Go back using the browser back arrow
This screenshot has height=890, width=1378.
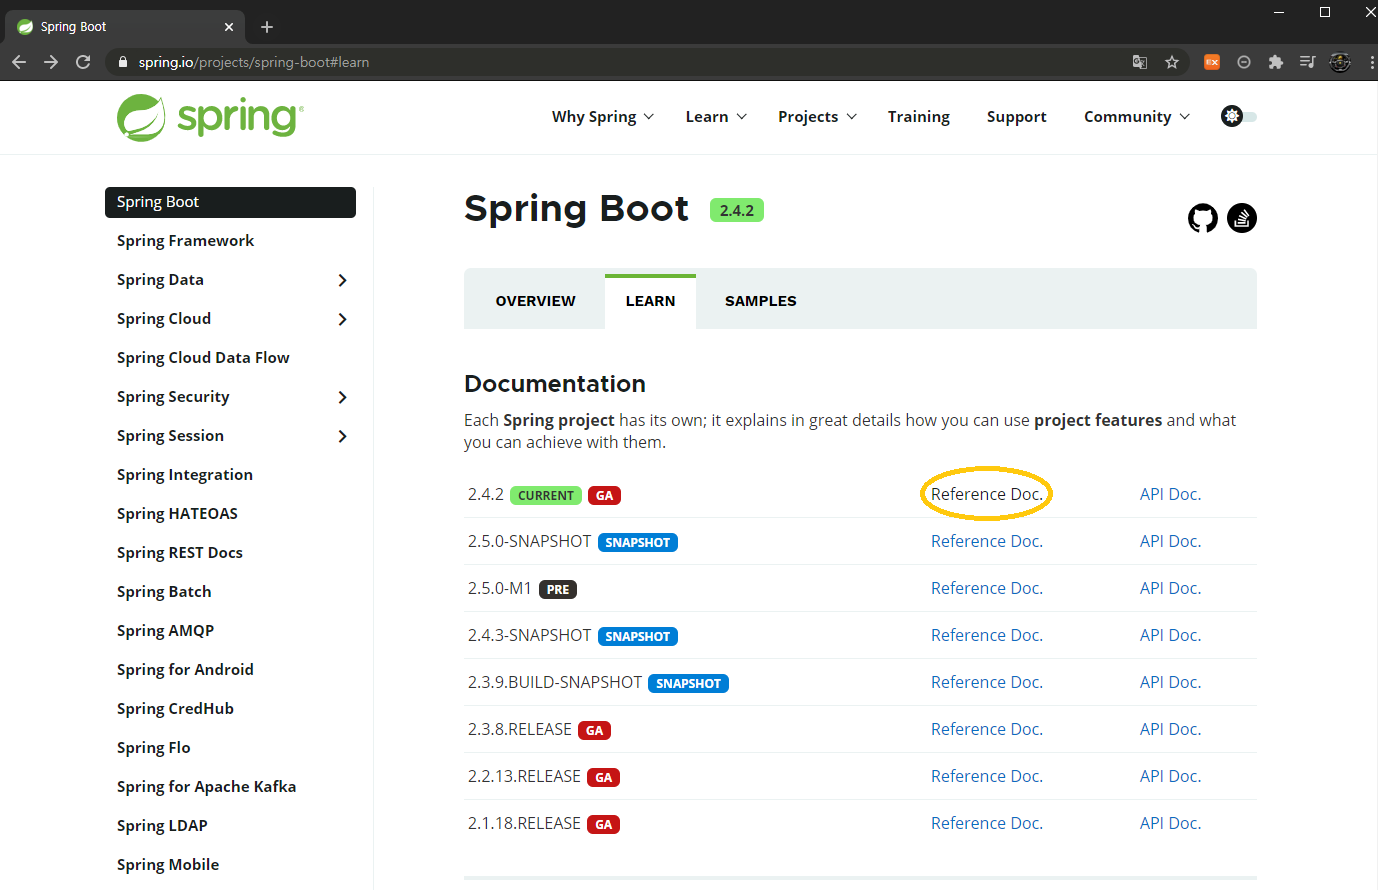[19, 62]
